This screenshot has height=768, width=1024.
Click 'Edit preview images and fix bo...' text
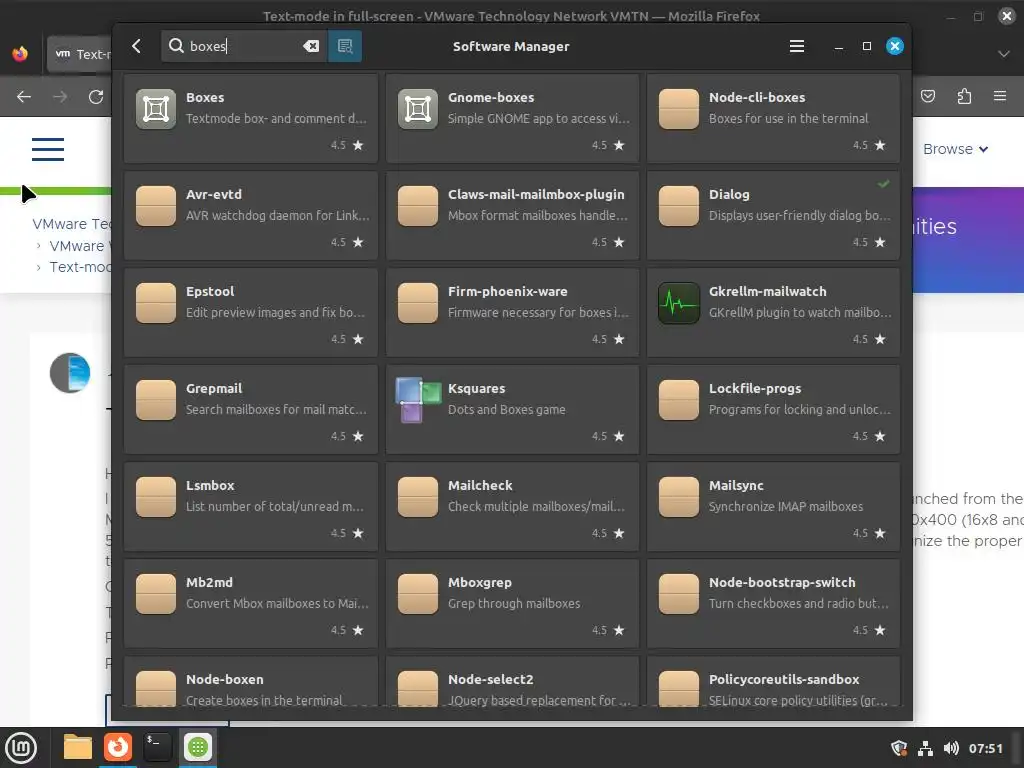click(x=275, y=312)
